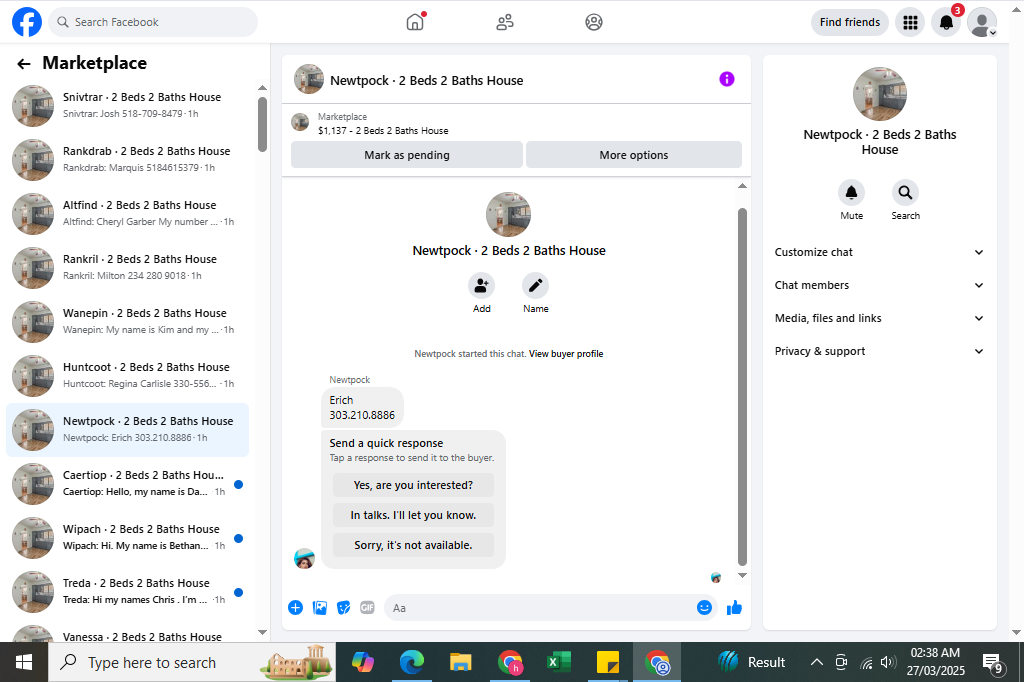
Task: Open the Altfind conversation
Action: pyautogui.click(x=127, y=214)
